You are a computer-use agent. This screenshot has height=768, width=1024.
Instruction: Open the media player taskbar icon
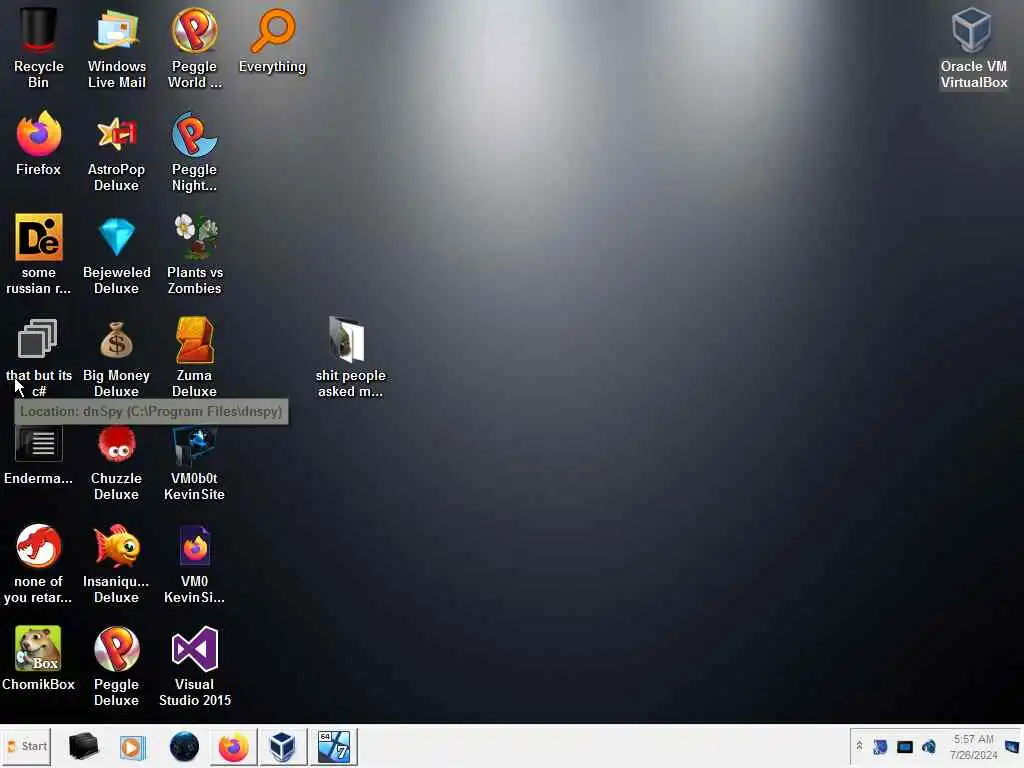click(133, 746)
